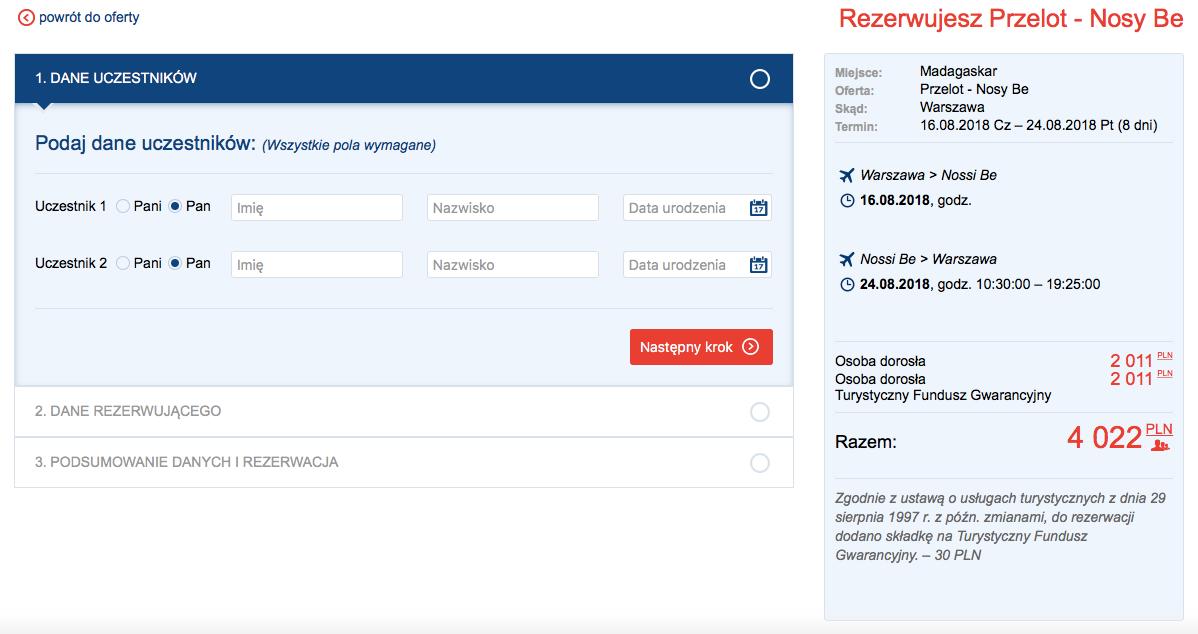The height and width of the screenshot is (634, 1198).
Task: Click the back arrow icon beside powrót do oferty
Action: click(26, 18)
